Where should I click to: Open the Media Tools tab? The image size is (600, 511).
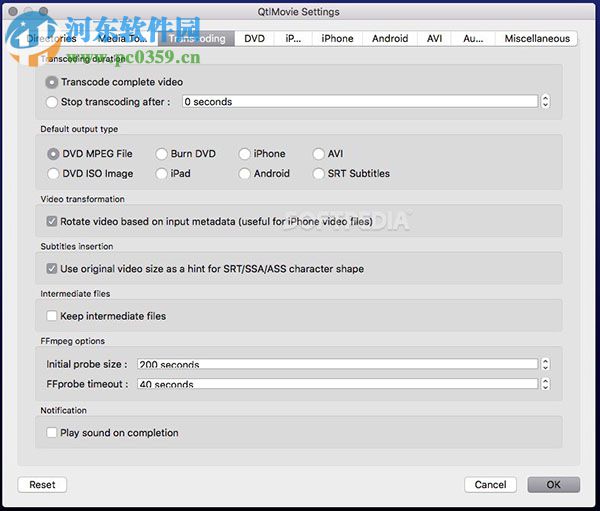pos(123,39)
